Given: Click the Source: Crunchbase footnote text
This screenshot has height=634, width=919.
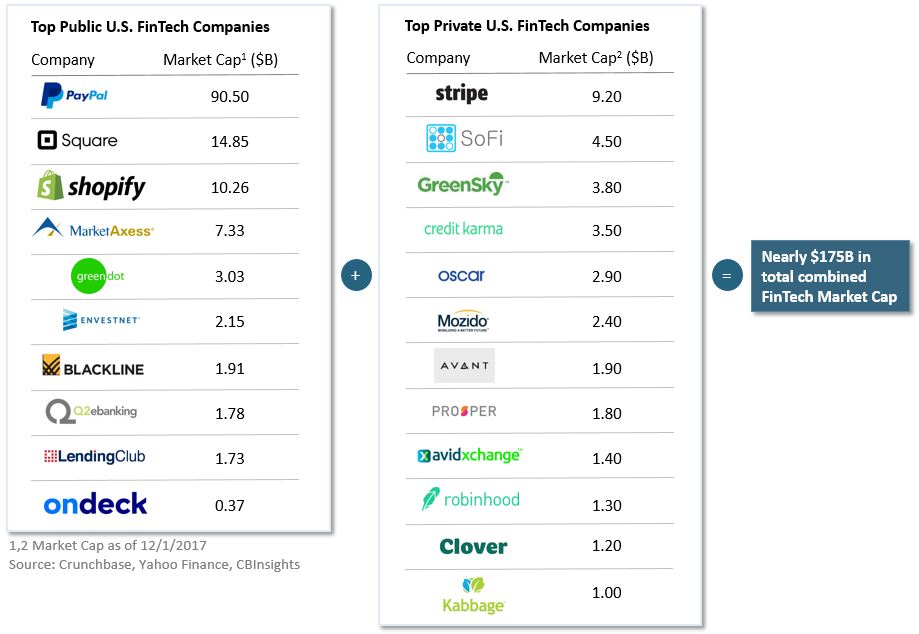Looking at the screenshot, I should (x=154, y=565).
